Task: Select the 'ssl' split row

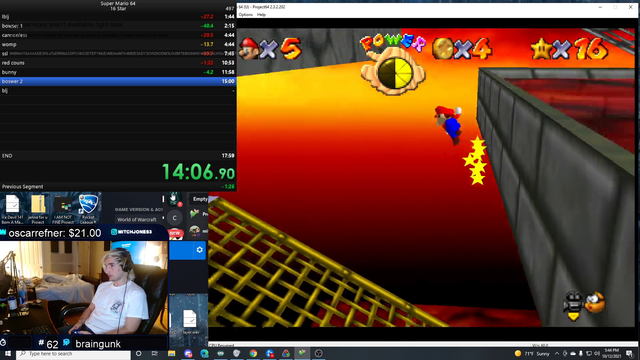Action: pyautogui.click(x=118, y=53)
